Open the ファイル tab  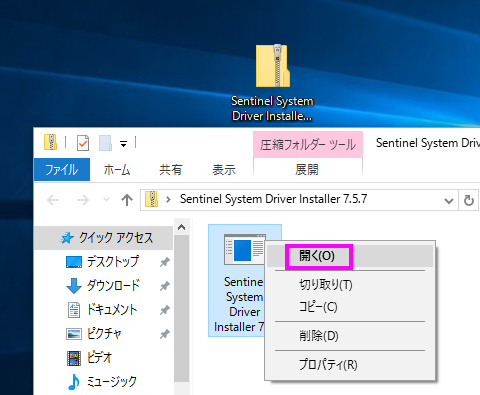[62, 170]
